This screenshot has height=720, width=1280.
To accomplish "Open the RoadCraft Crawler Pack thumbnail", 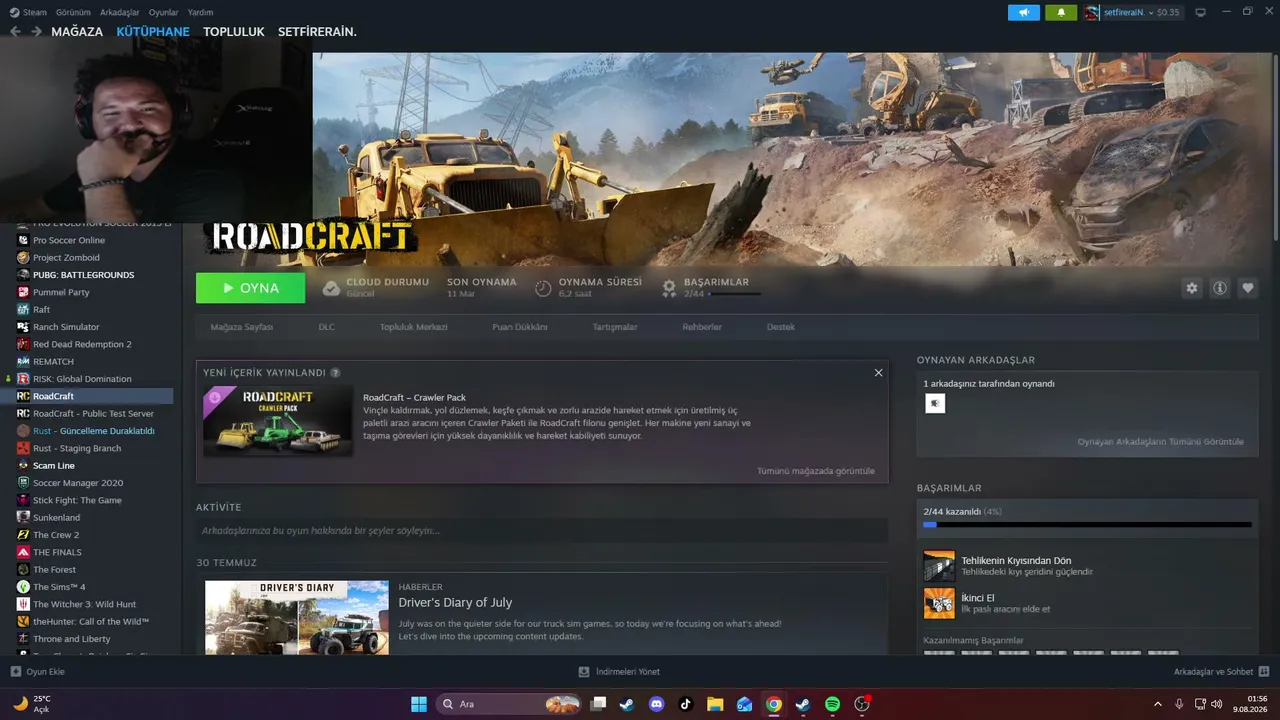I will click(278, 421).
